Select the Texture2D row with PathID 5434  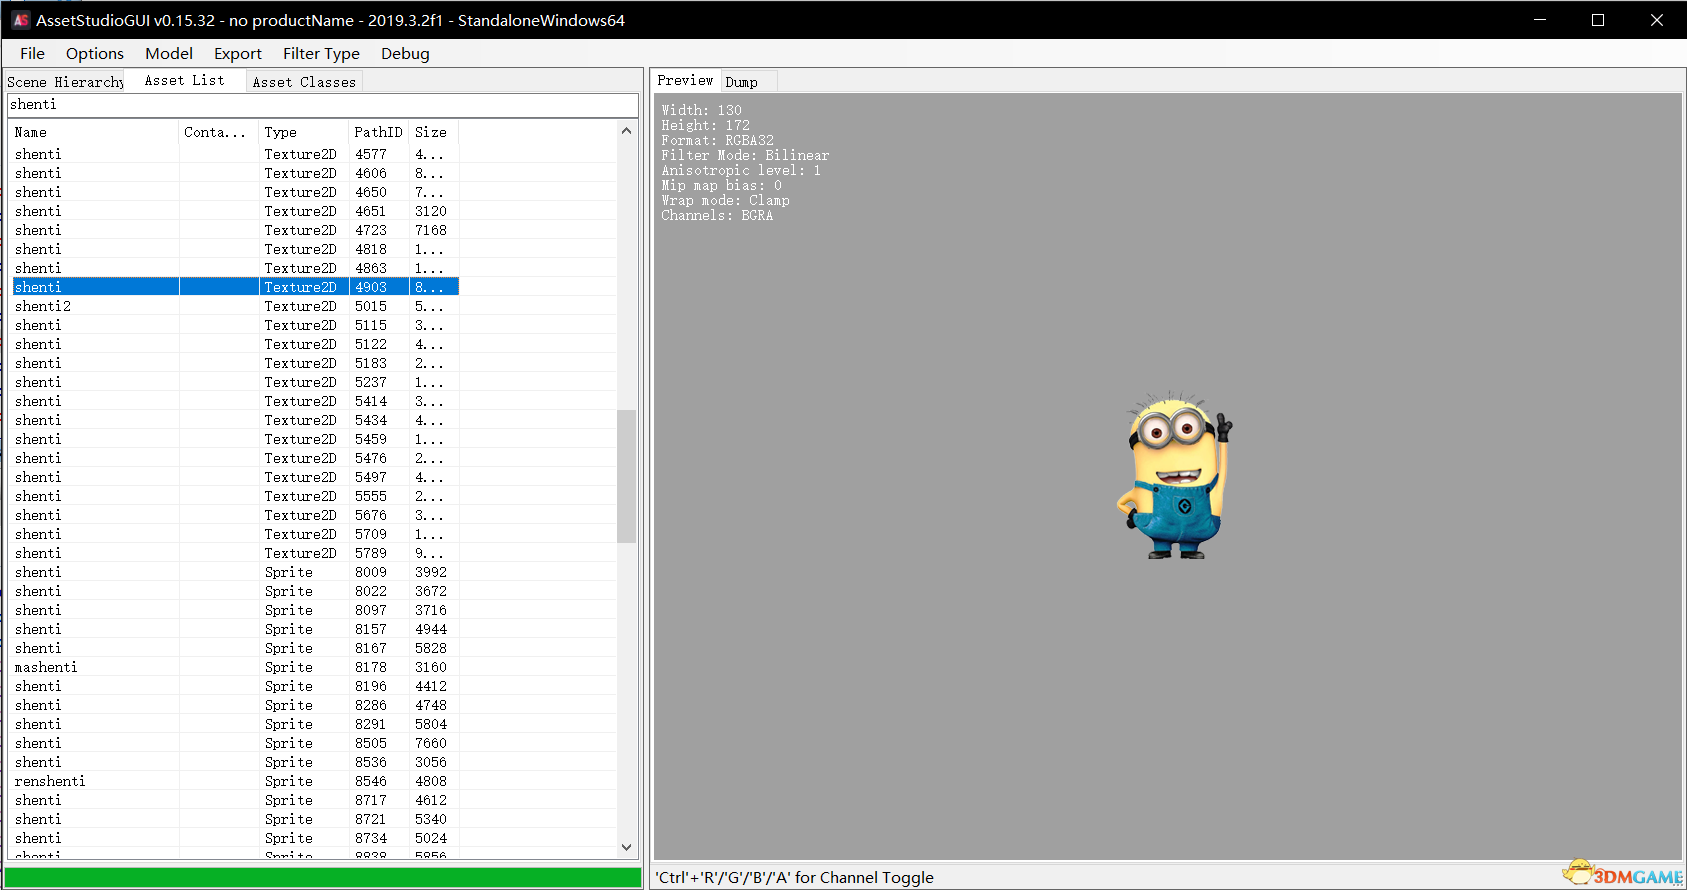[235, 420]
